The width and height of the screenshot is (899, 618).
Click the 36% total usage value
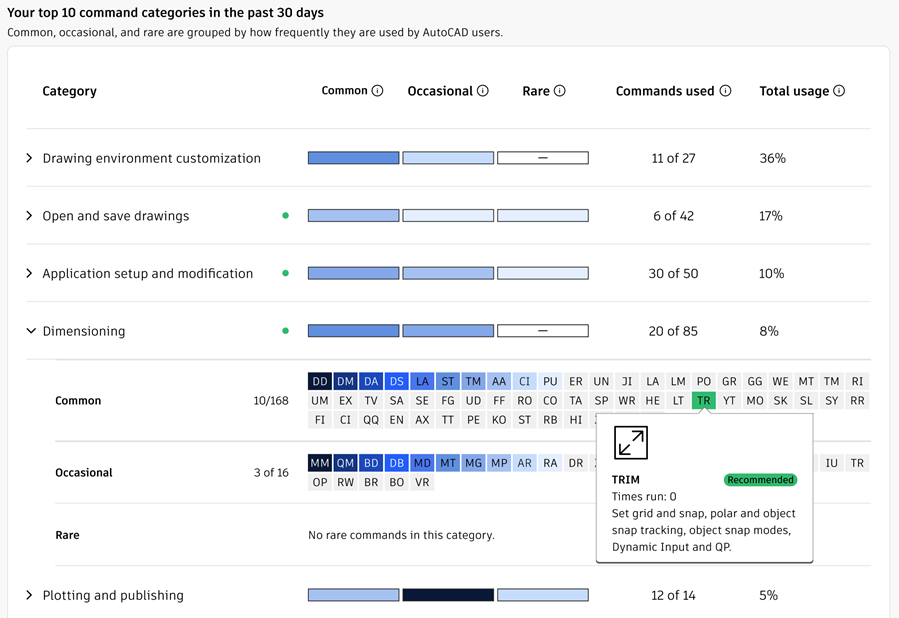click(x=772, y=158)
